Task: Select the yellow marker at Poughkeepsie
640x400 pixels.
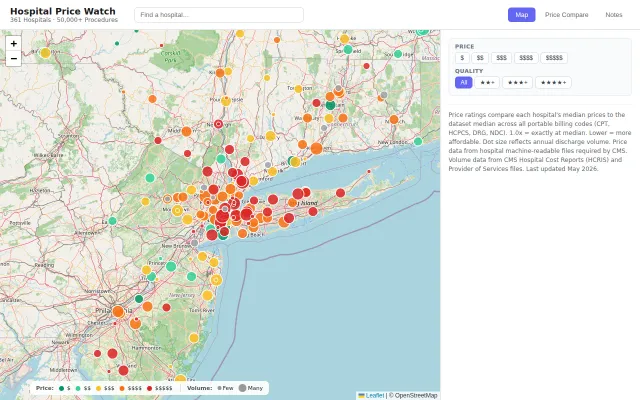Action: [x=226, y=101]
